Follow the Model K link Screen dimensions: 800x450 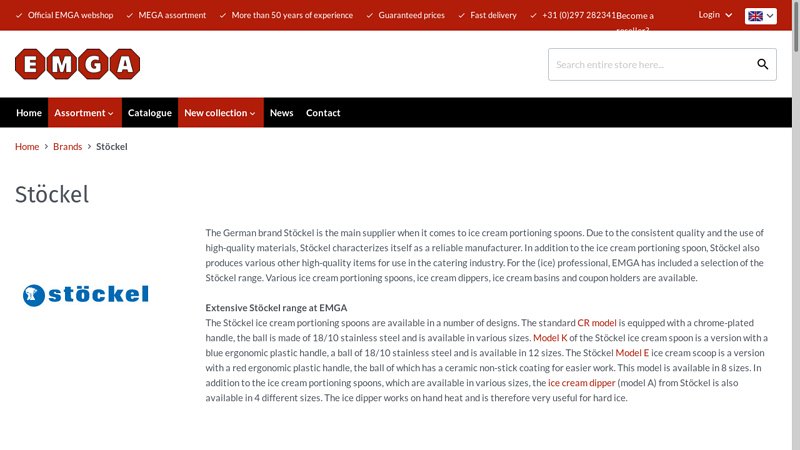click(x=550, y=338)
